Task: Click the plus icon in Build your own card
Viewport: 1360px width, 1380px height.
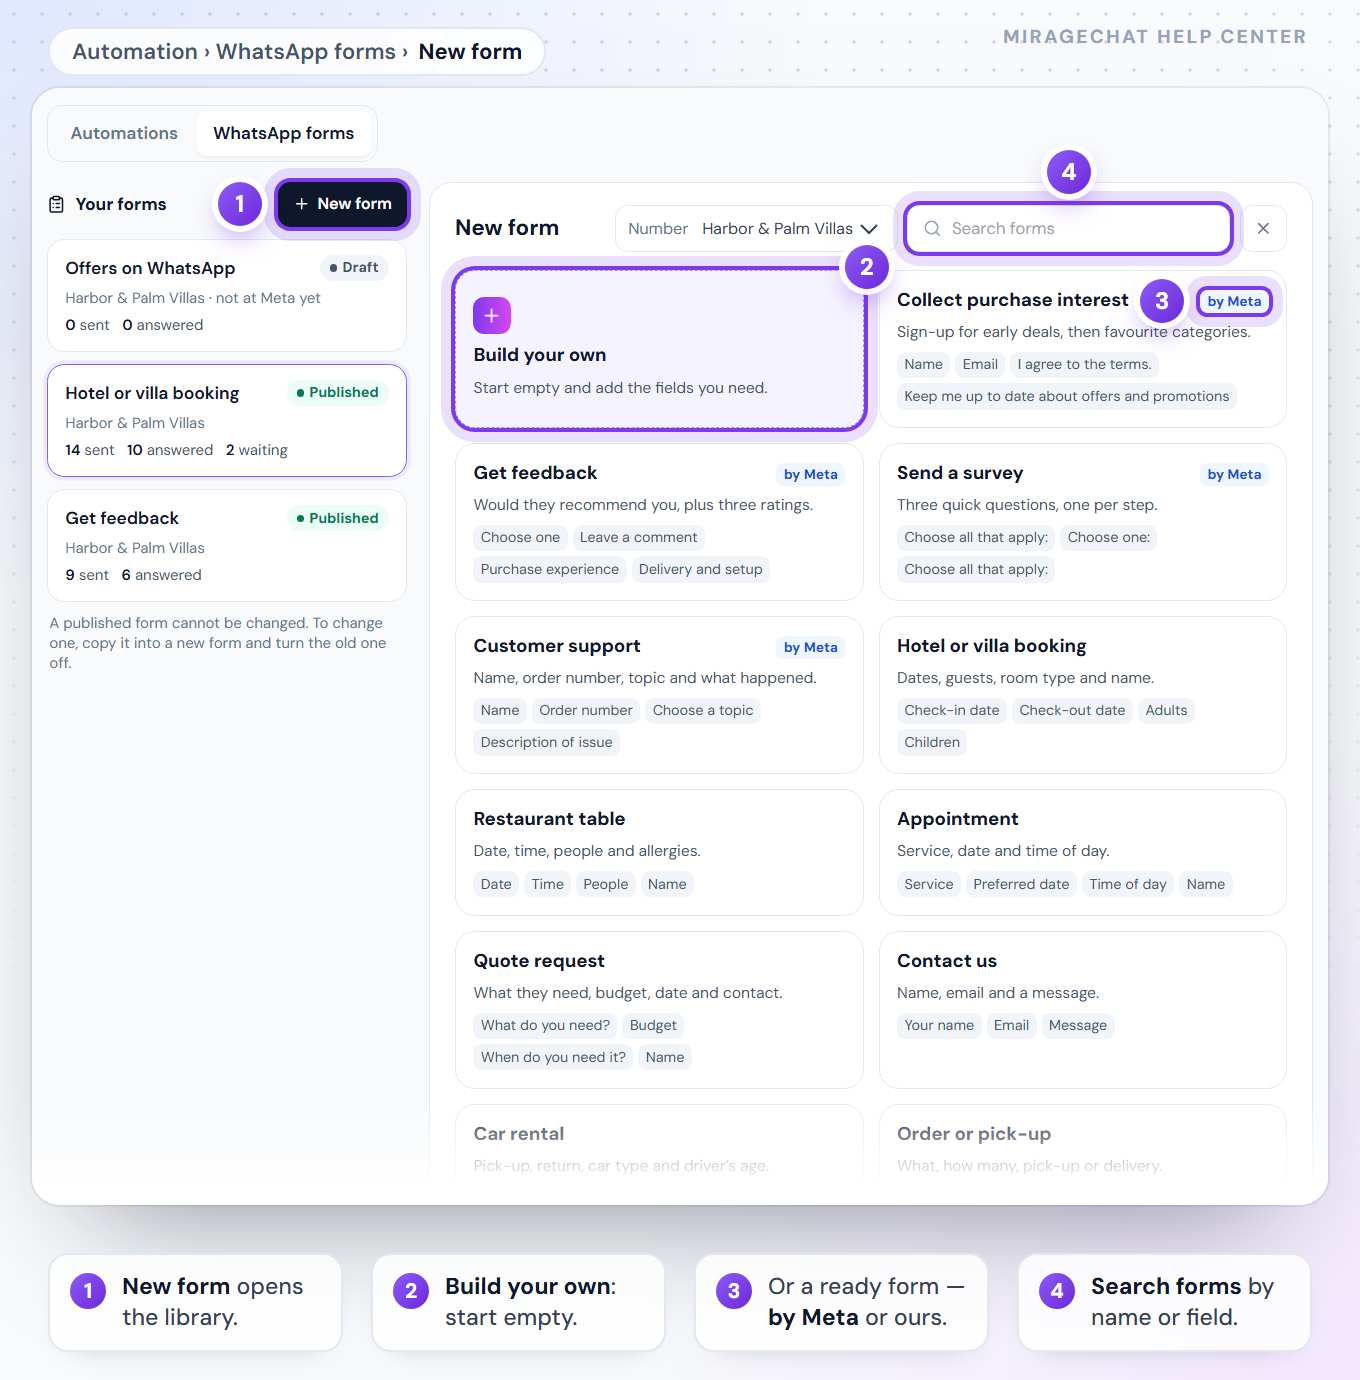Action: point(491,315)
